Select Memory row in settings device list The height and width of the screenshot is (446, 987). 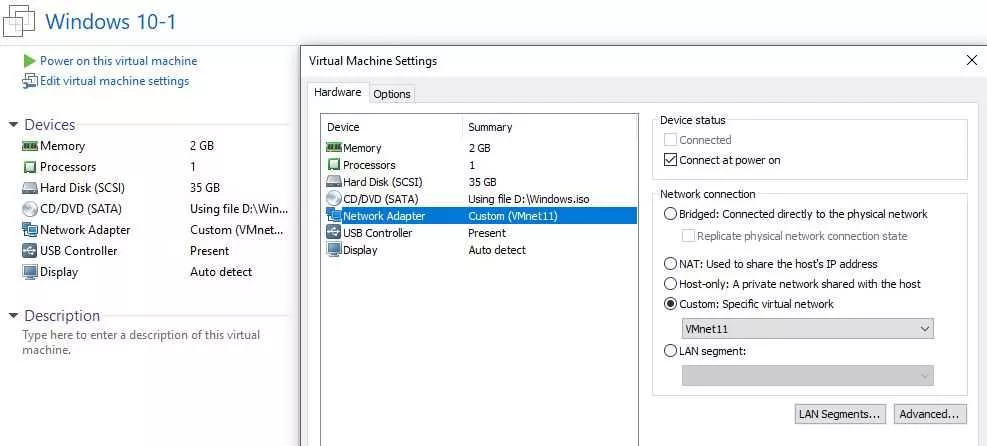tap(480, 148)
